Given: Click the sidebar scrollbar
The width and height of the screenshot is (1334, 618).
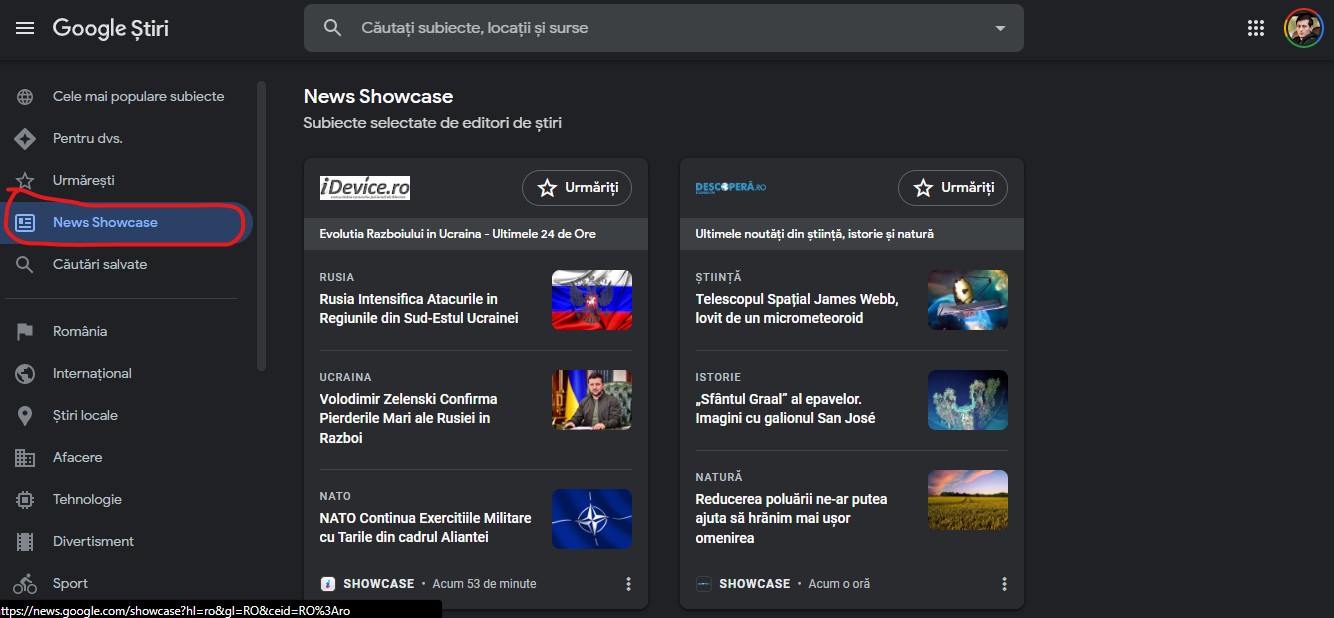Looking at the screenshot, I should click(x=262, y=226).
